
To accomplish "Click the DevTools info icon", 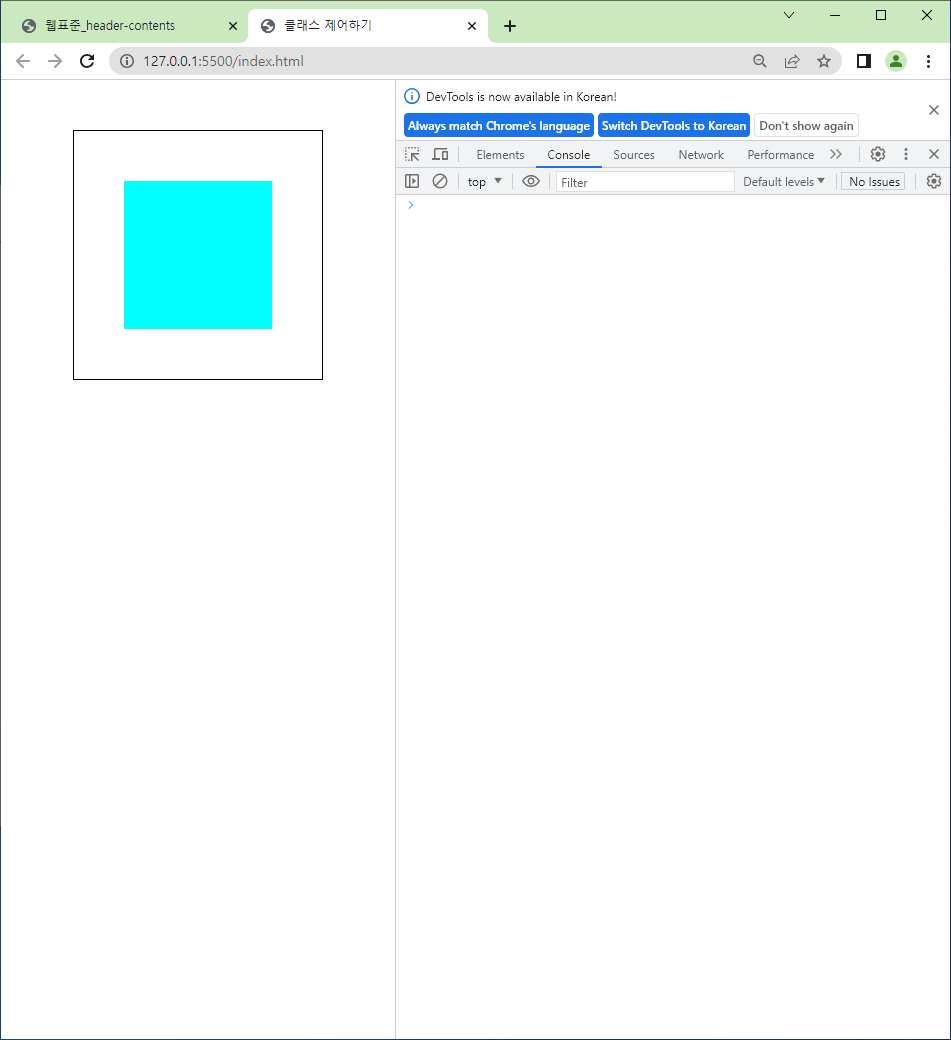I will click(x=412, y=96).
